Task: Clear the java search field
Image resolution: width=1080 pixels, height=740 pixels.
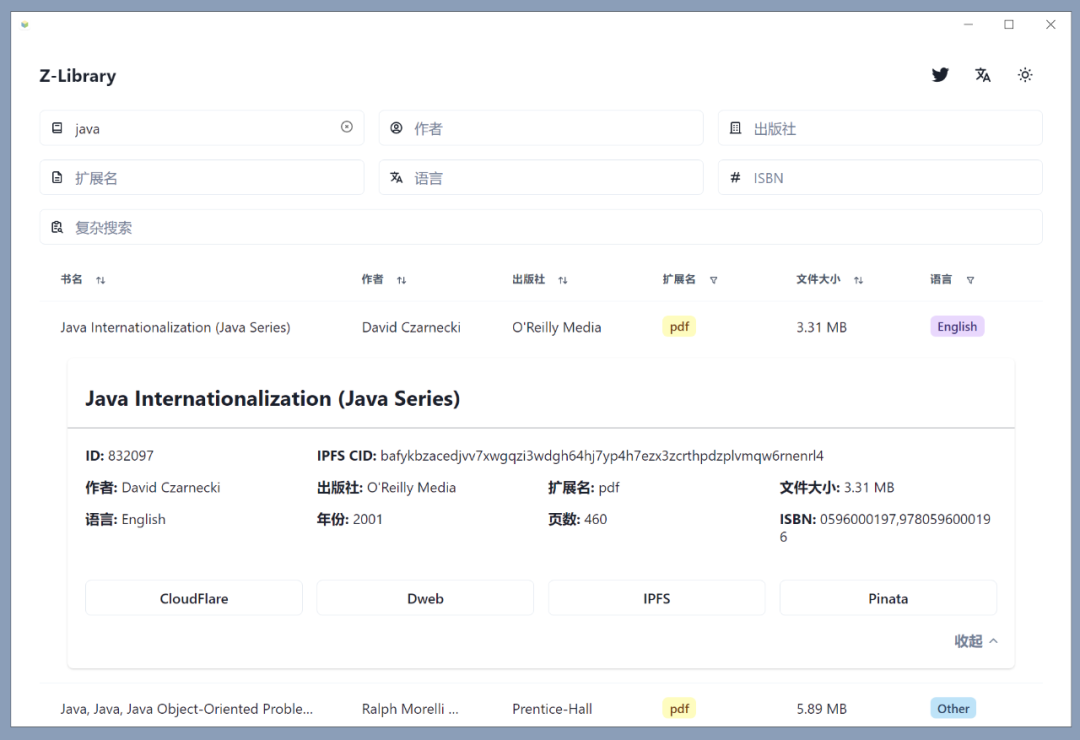Action: (347, 127)
